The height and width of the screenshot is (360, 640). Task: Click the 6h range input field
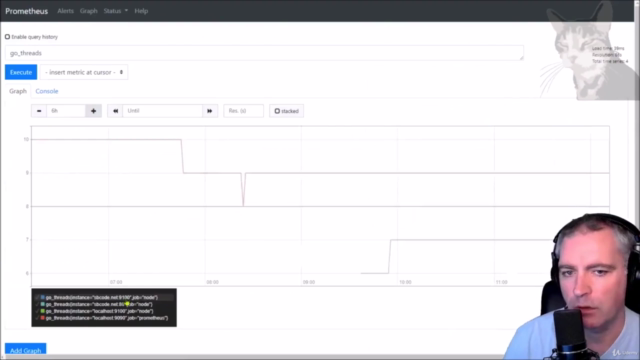click(66, 111)
